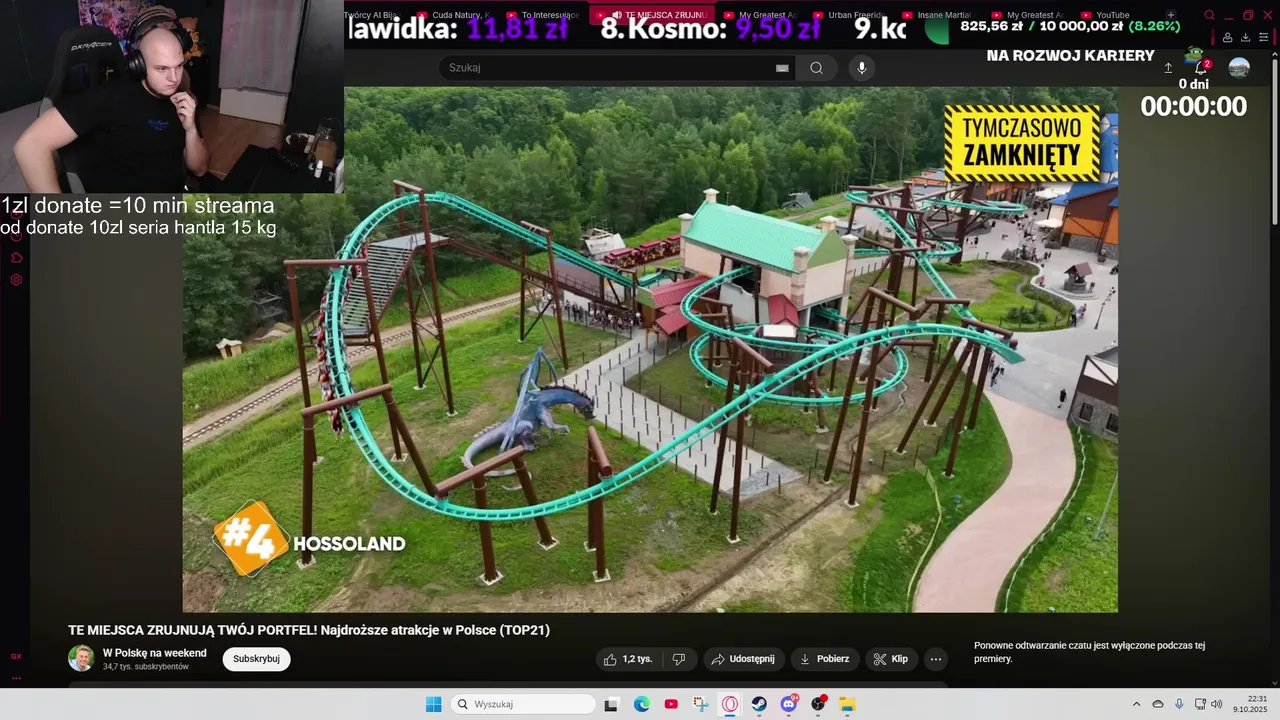Launch Microsoft Edge from the taskbar
This screenshot has height=720, width=1280.
(x=642, y=704)
